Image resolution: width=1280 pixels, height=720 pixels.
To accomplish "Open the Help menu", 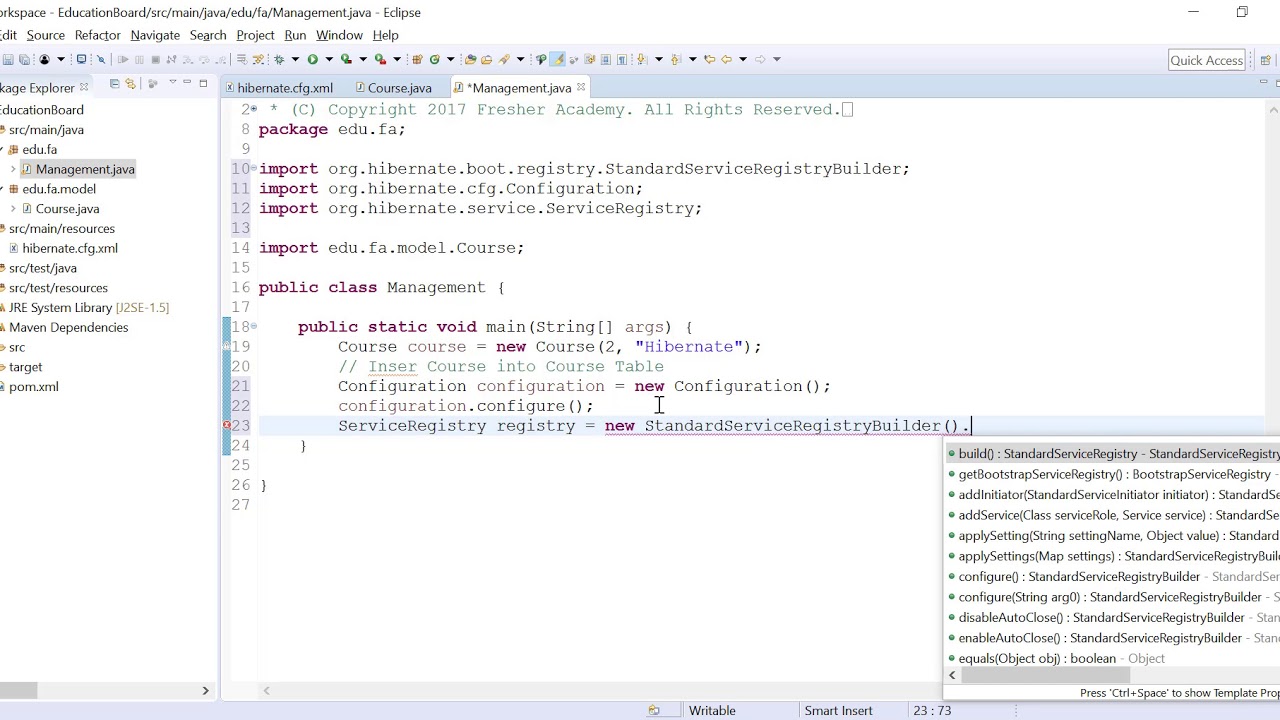I will [x=385, y=35].
